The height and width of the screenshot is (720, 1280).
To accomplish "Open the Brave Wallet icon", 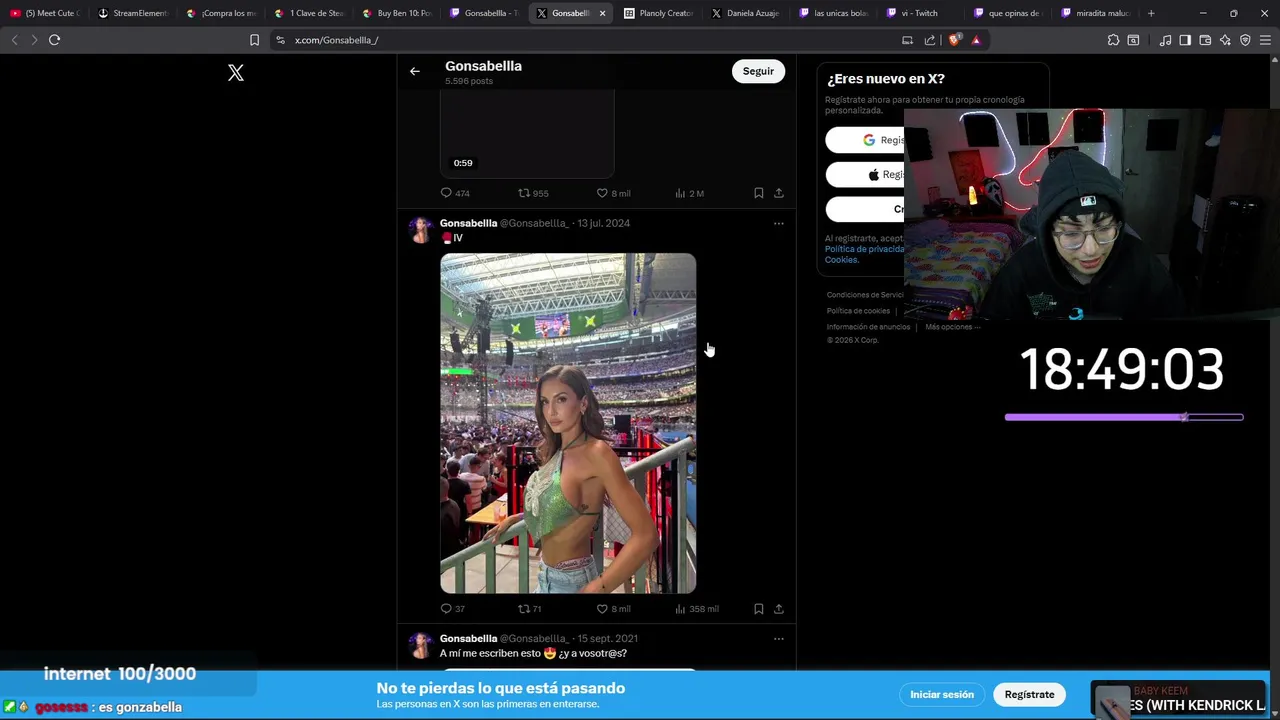I will pyautogui.click(x=1205, y=40).
